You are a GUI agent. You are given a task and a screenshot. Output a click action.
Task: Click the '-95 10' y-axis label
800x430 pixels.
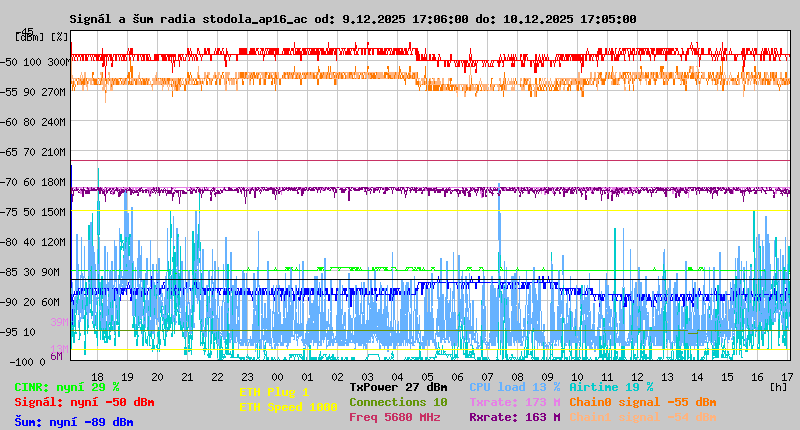(18, 332)
